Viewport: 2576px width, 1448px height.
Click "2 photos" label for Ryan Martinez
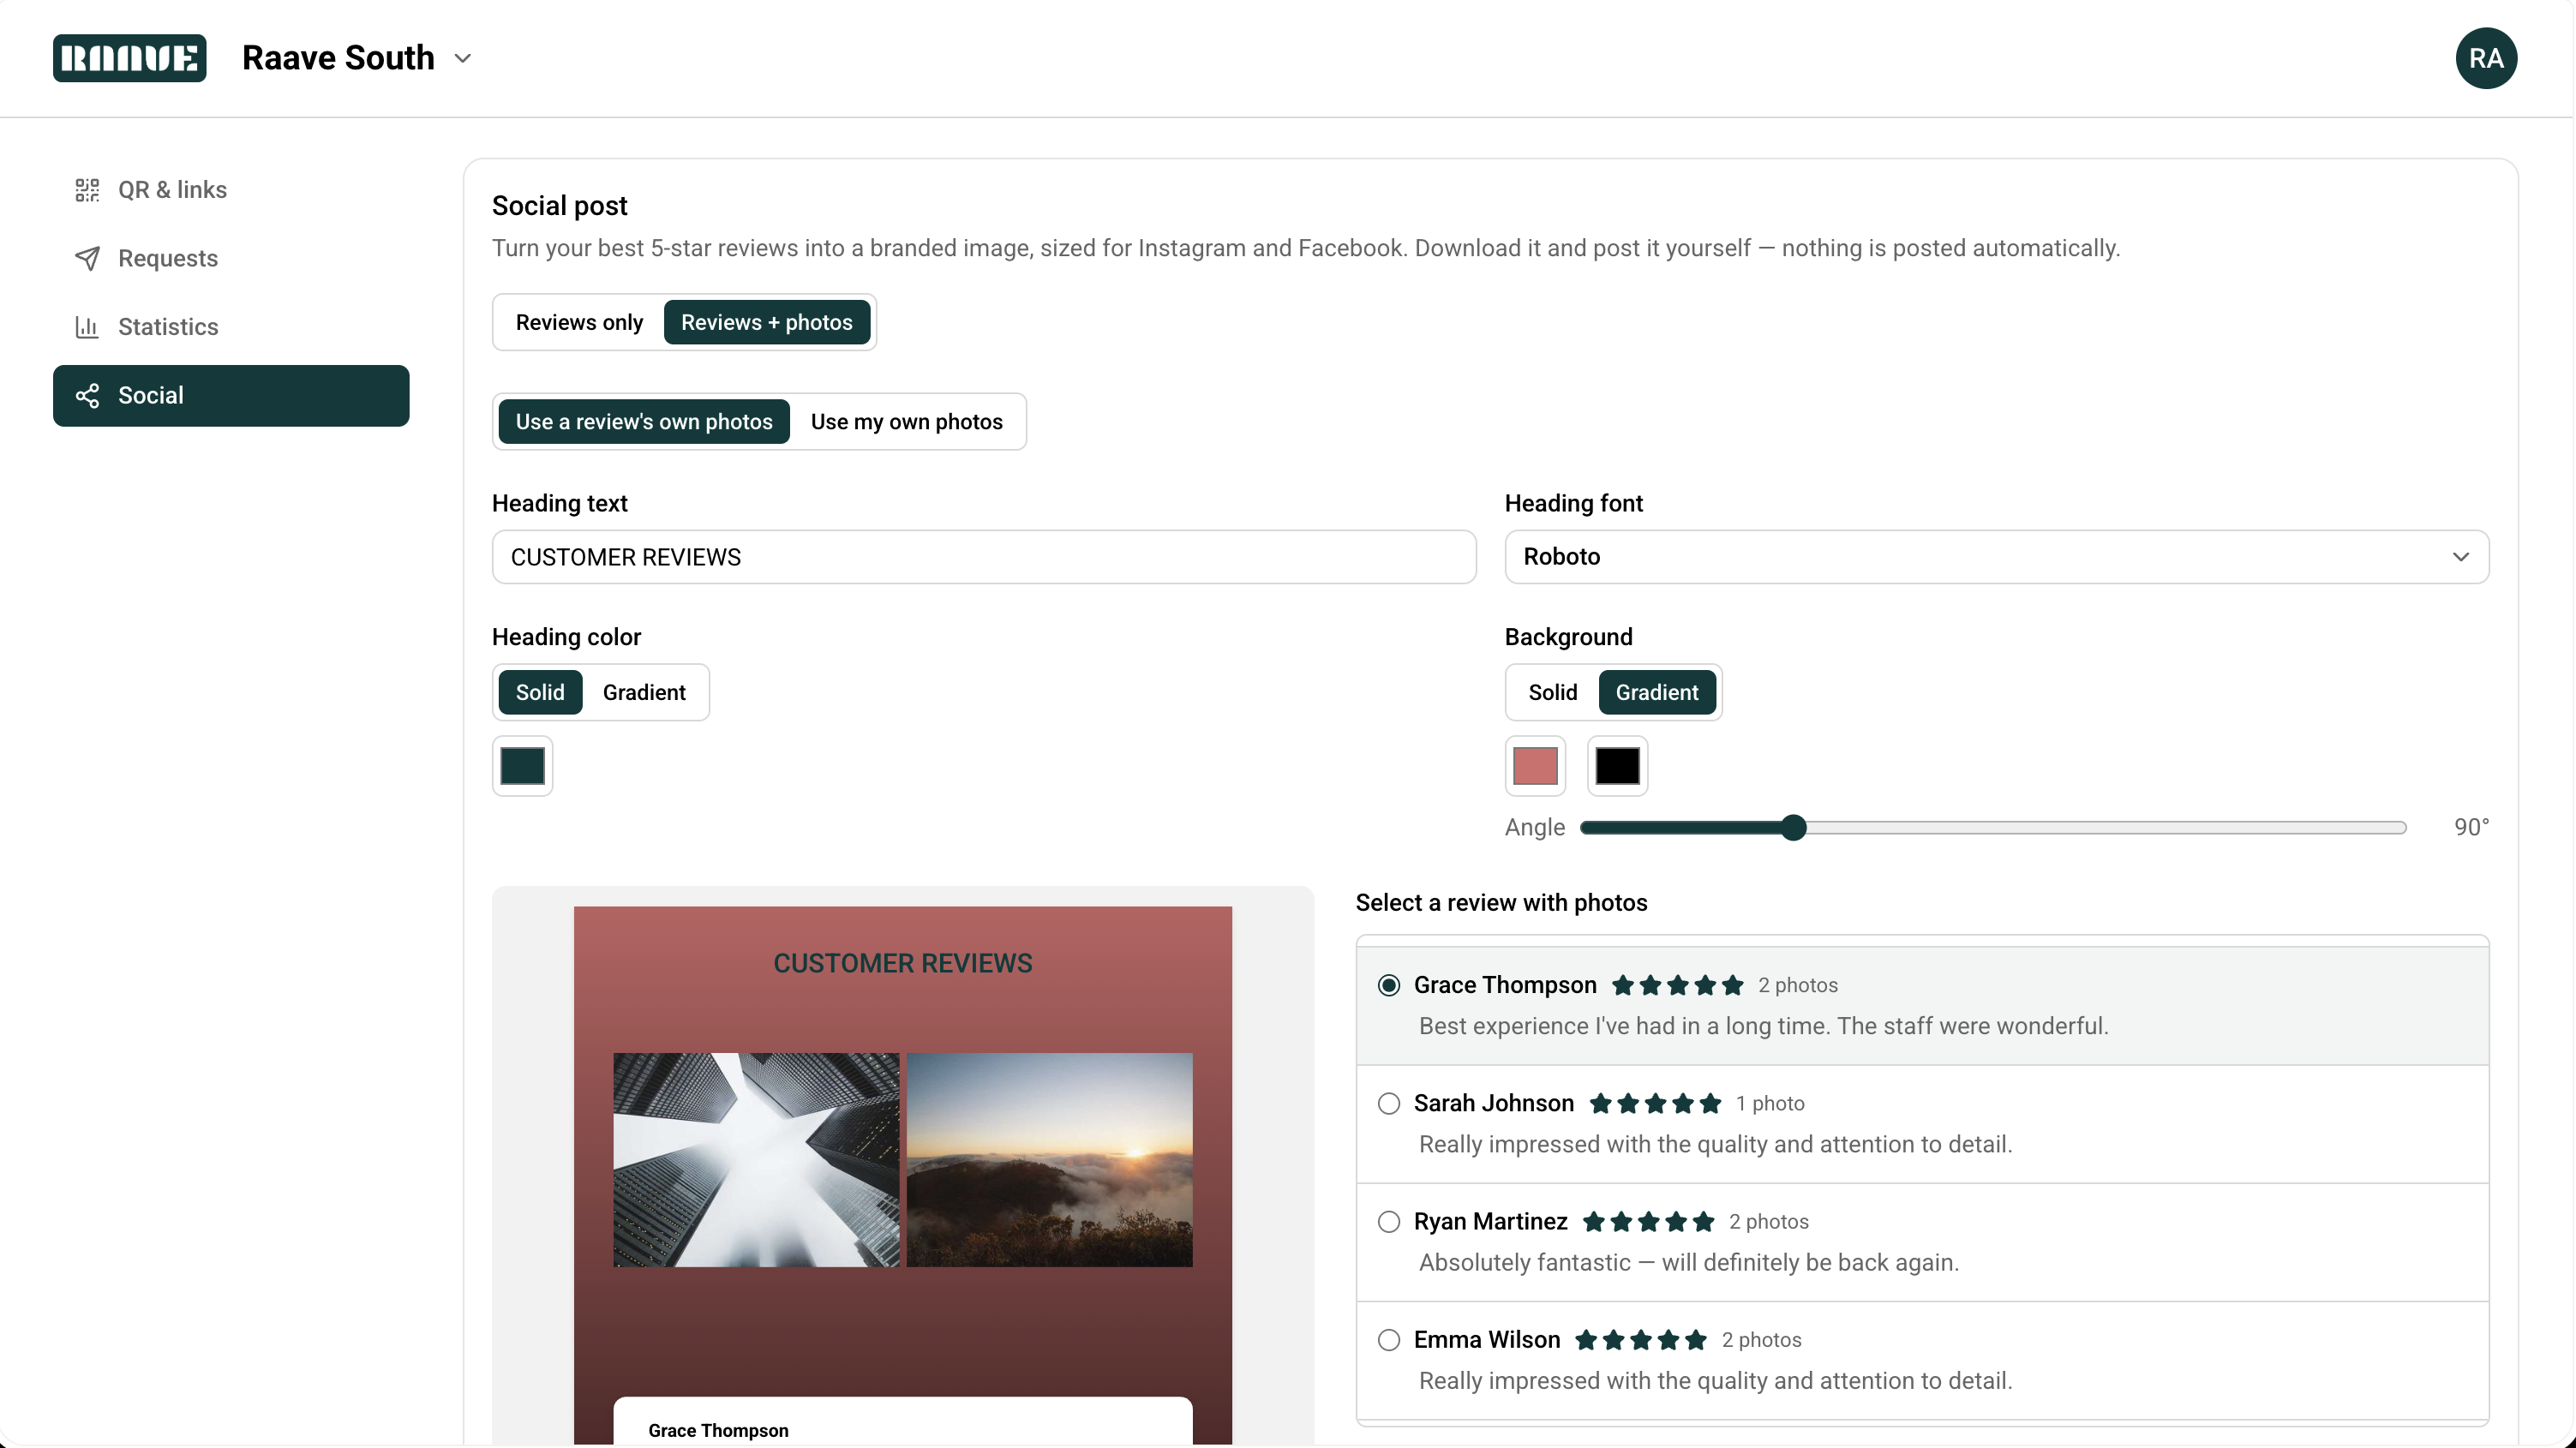coord(1768,1221)
